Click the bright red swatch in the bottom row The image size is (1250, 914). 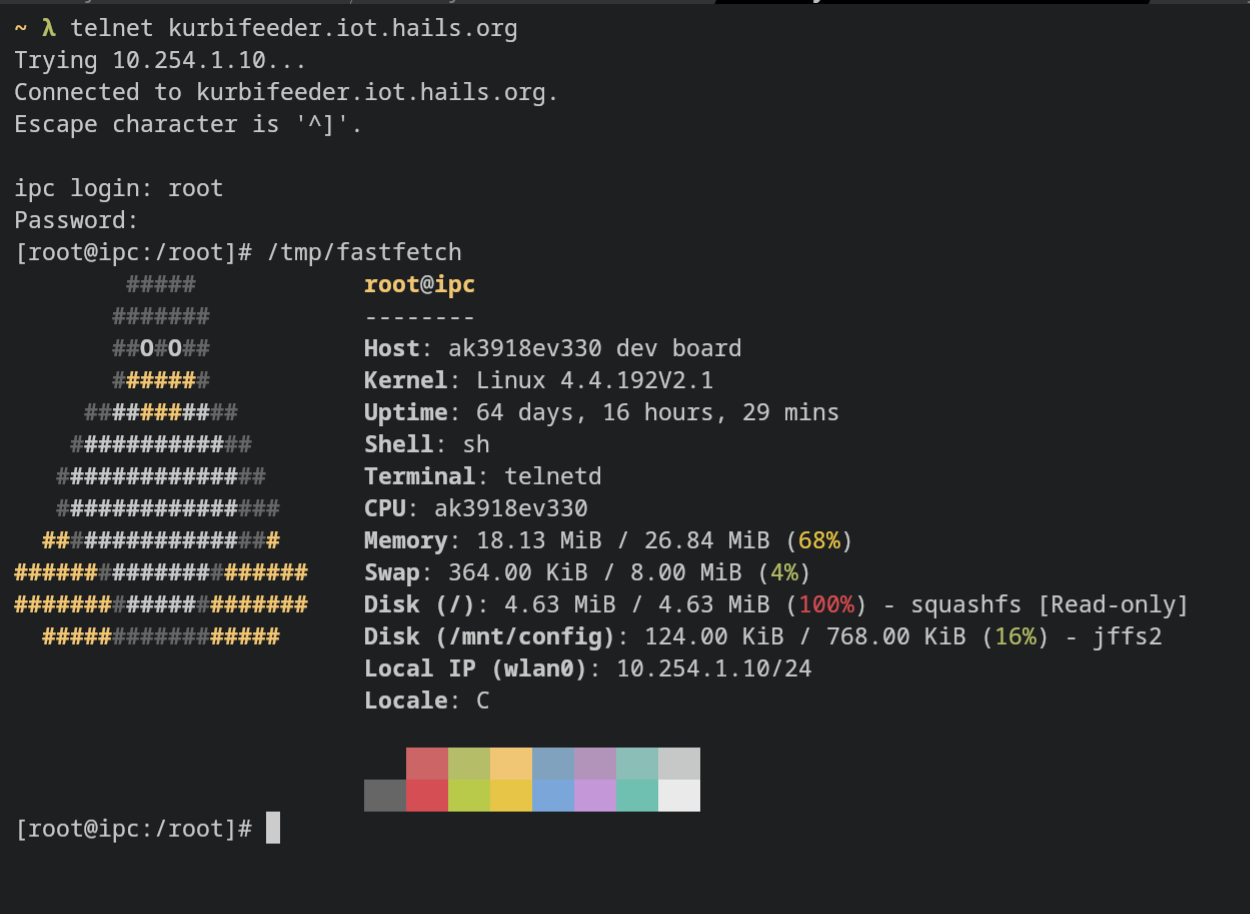[427, 796]
